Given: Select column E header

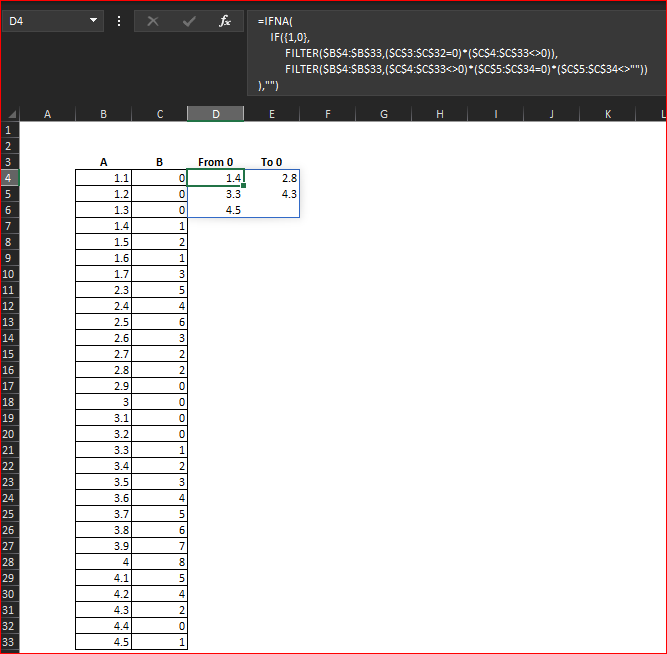Looking at the screenshot, I should [x=272, y=114].
